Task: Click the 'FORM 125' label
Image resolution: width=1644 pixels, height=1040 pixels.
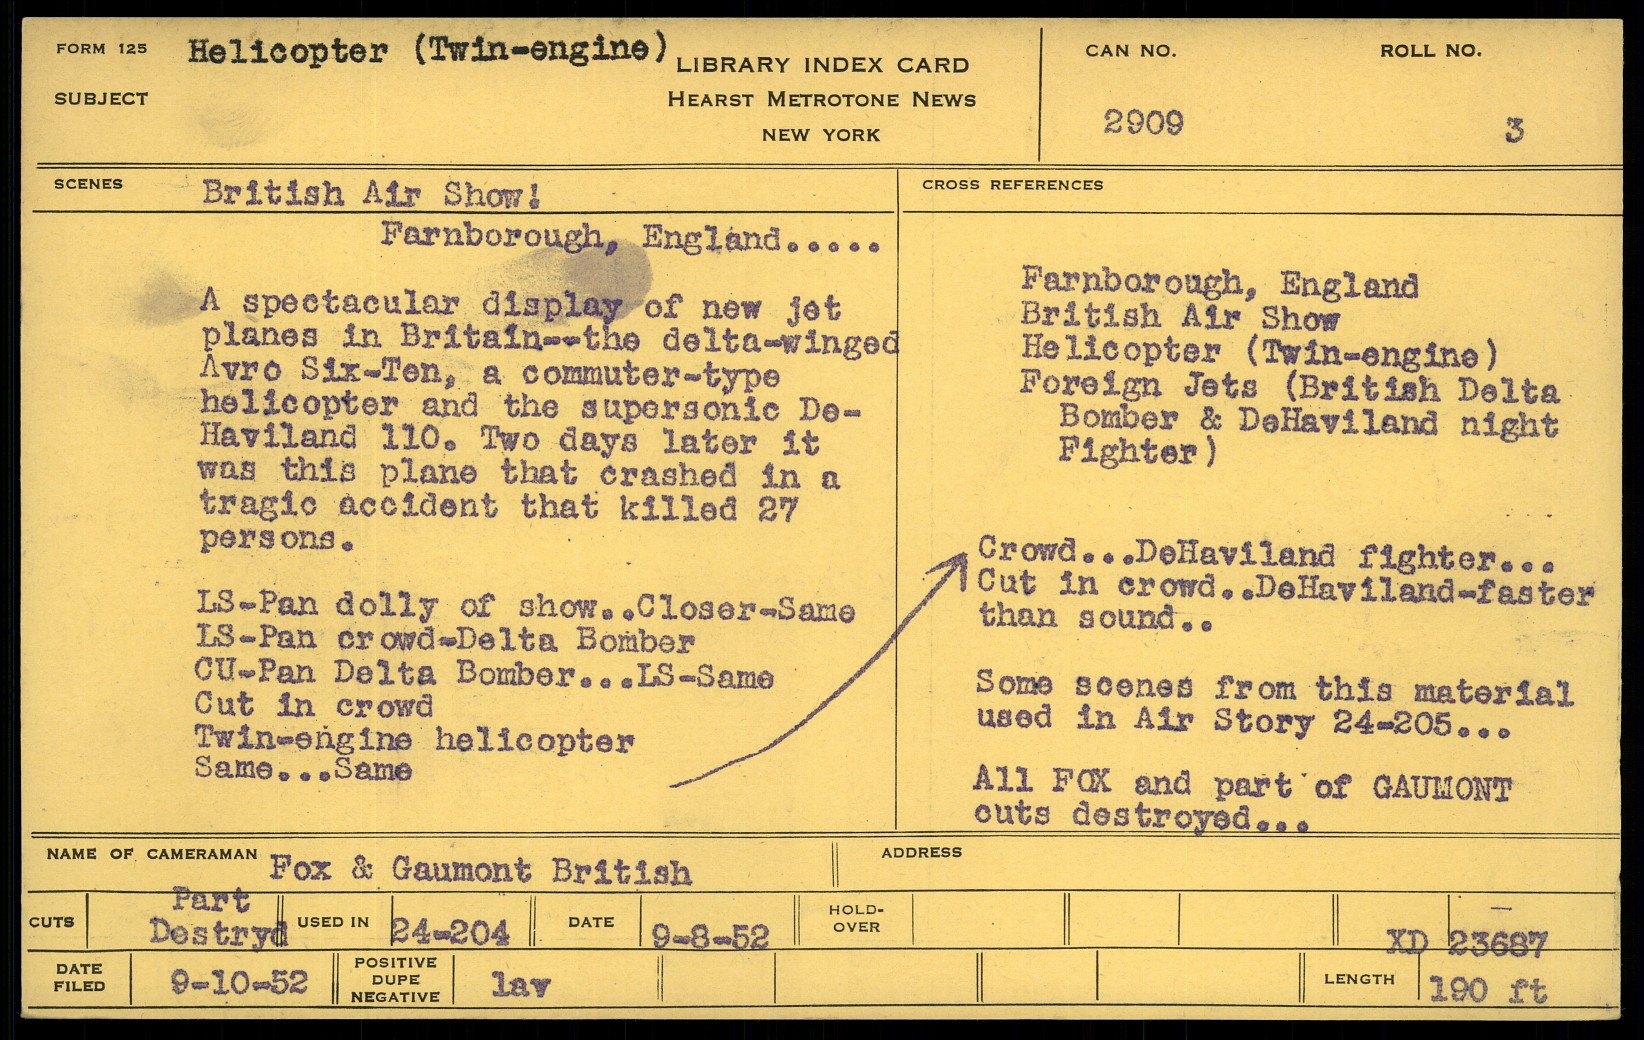Action: coord(101,49)
